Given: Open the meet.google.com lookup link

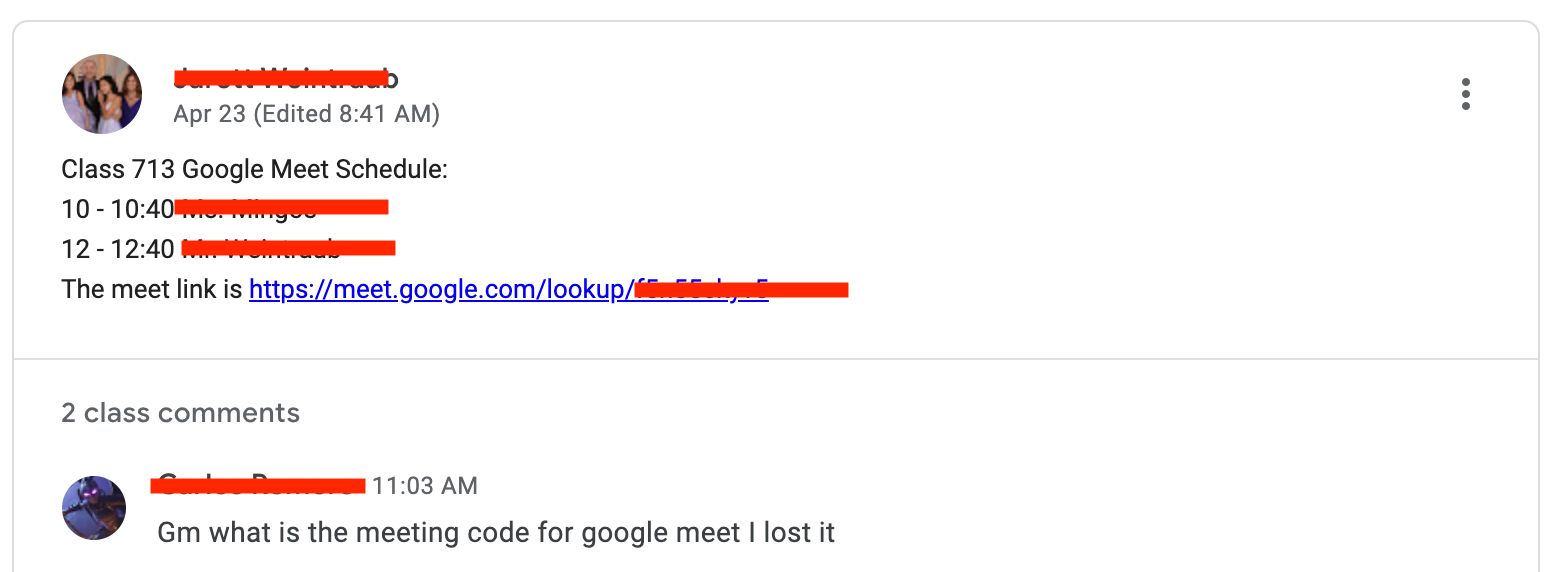Looking at the screenshot, I should point(440,289).
